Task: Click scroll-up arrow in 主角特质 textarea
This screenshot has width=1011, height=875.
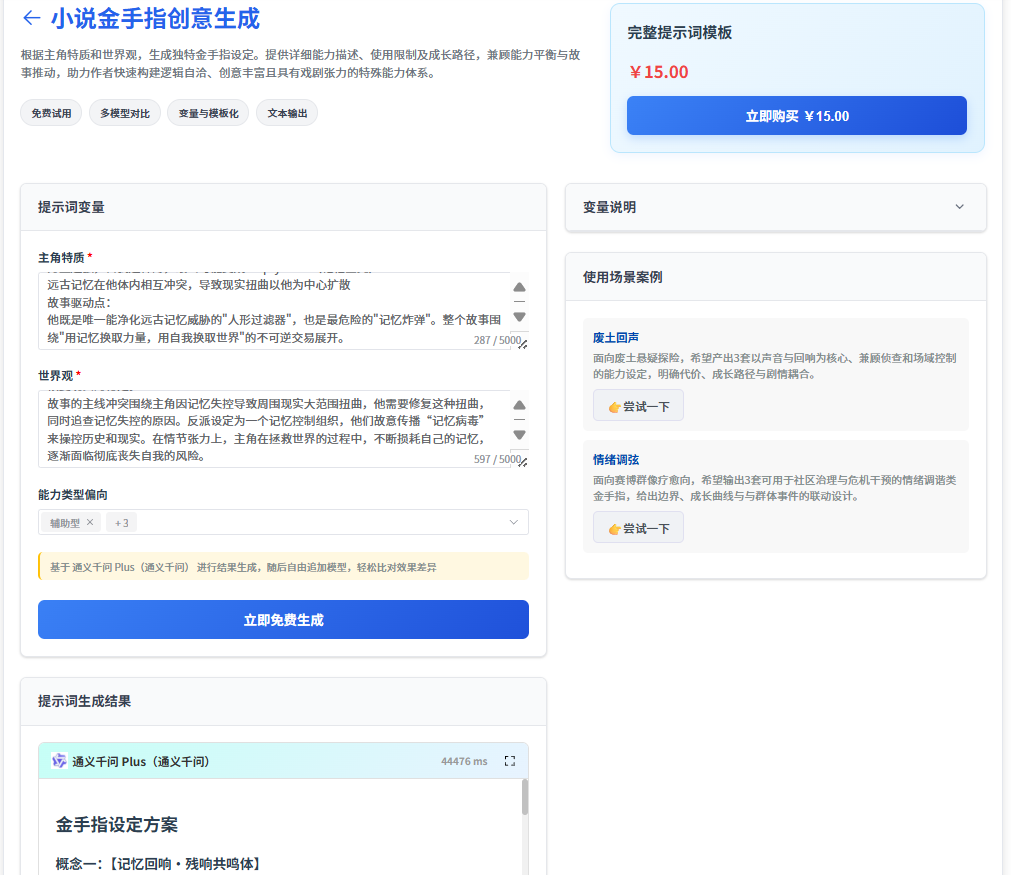Action: (519, 288)
